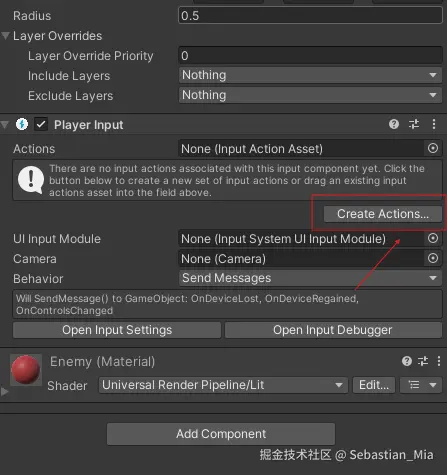
Task: Click the UI Input Module object field
Action: pos(302,238)
